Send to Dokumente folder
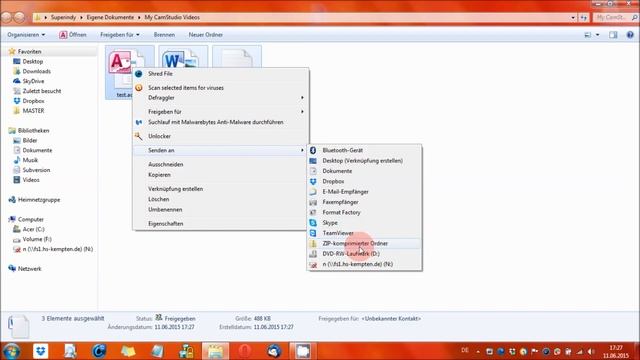 click(337, 171)
